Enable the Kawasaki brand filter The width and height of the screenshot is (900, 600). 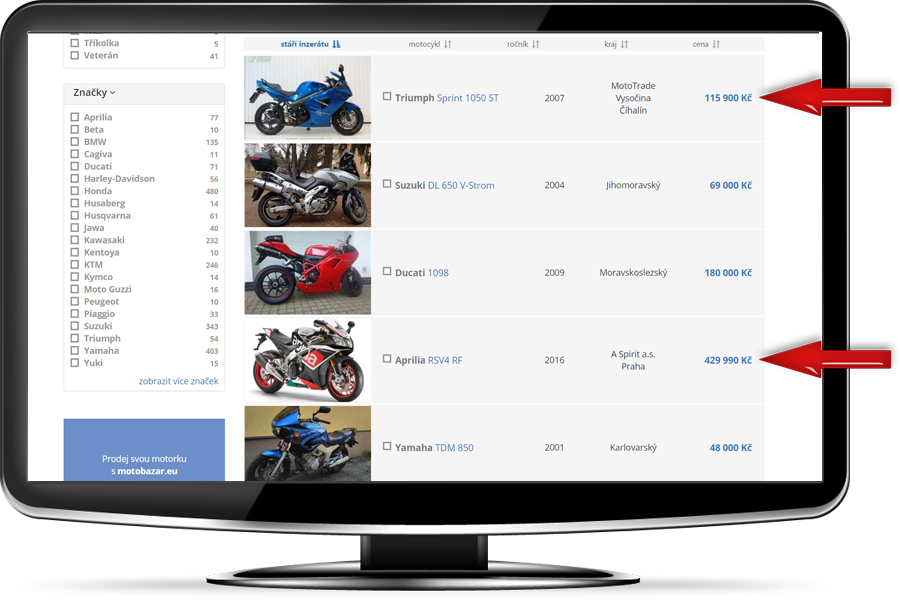75,240
